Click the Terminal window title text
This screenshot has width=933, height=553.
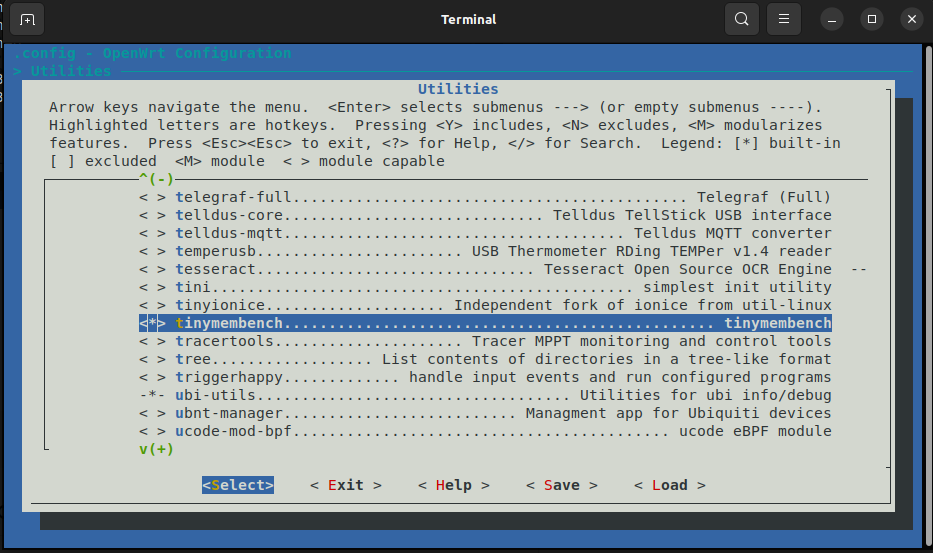click(x=468, y=20)
